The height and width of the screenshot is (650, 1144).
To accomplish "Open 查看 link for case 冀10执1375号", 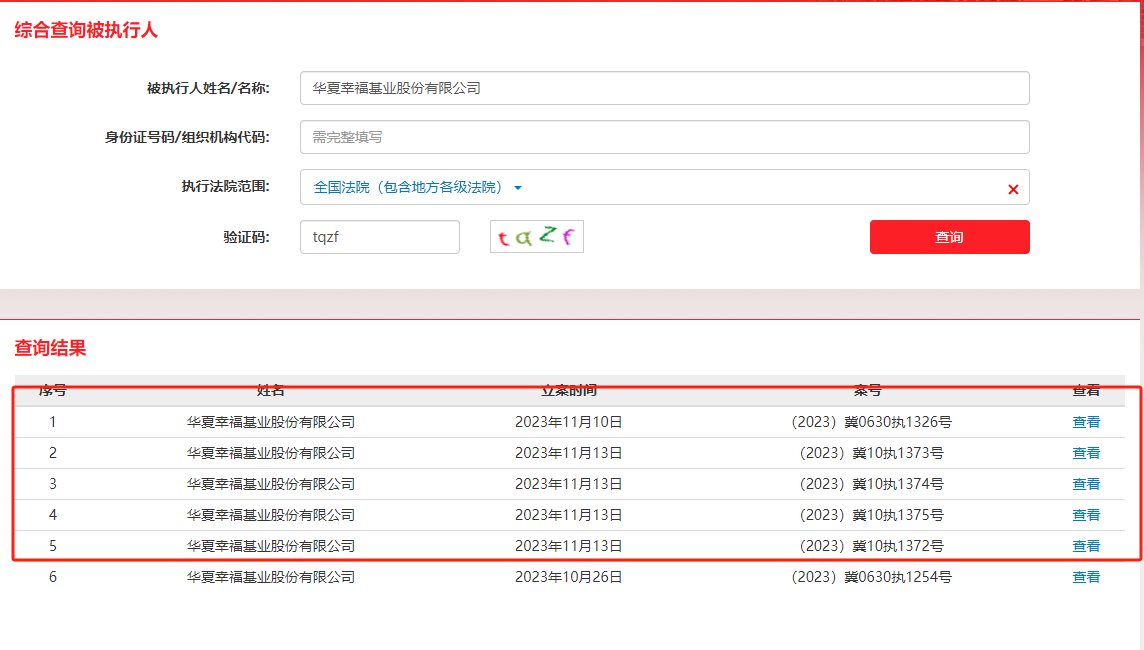I will coord(1086,515).
